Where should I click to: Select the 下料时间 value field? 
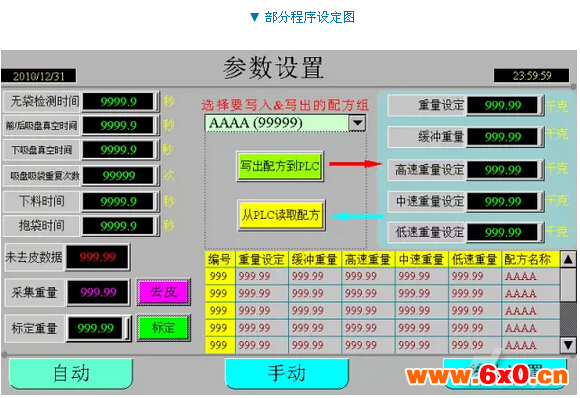point(118,202)
